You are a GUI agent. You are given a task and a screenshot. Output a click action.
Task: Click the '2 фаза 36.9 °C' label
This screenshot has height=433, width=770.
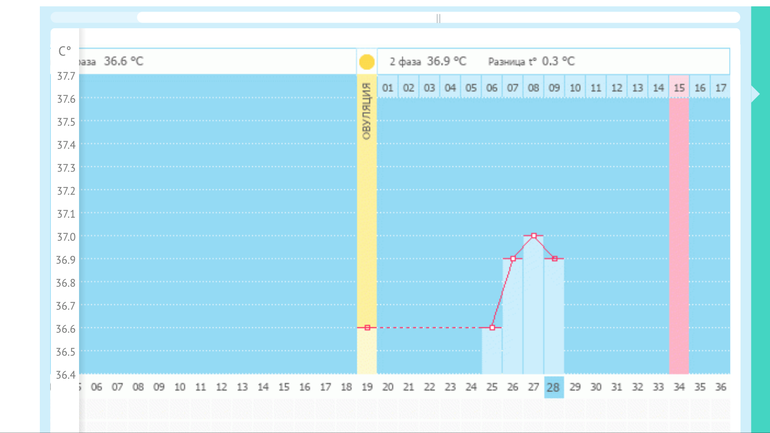click(x=428, y=62)
